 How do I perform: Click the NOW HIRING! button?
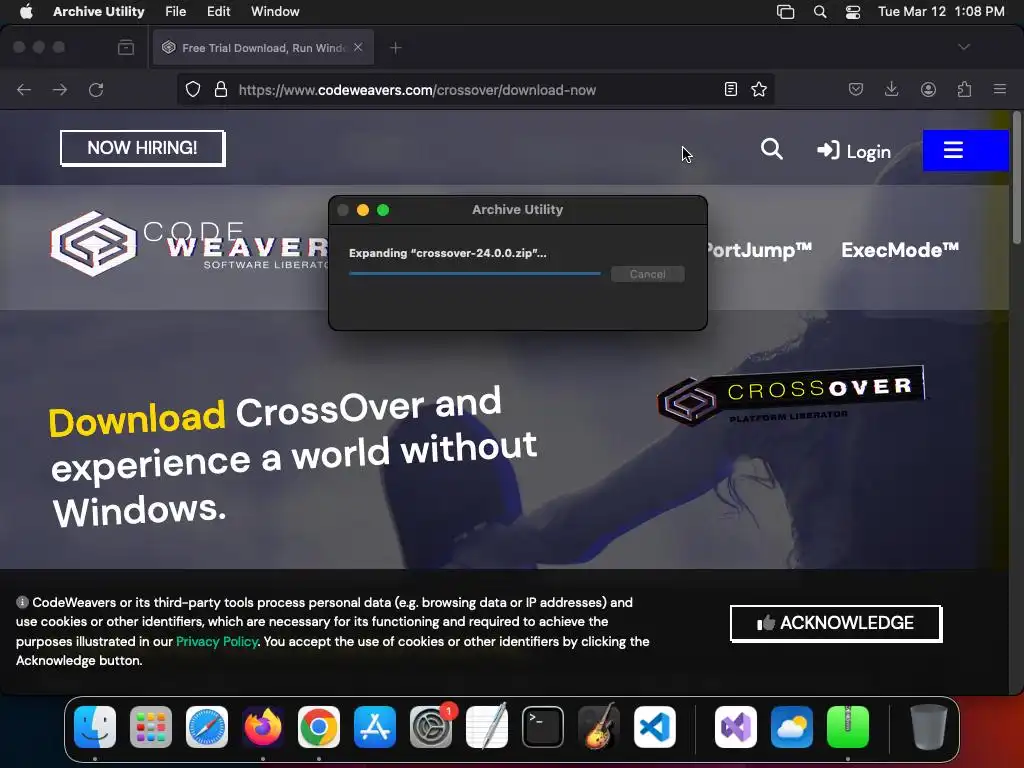click(142, 148)
